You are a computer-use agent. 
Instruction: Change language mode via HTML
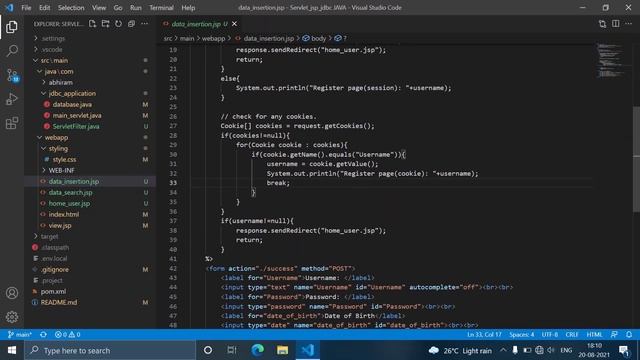[x=594, y=334]
